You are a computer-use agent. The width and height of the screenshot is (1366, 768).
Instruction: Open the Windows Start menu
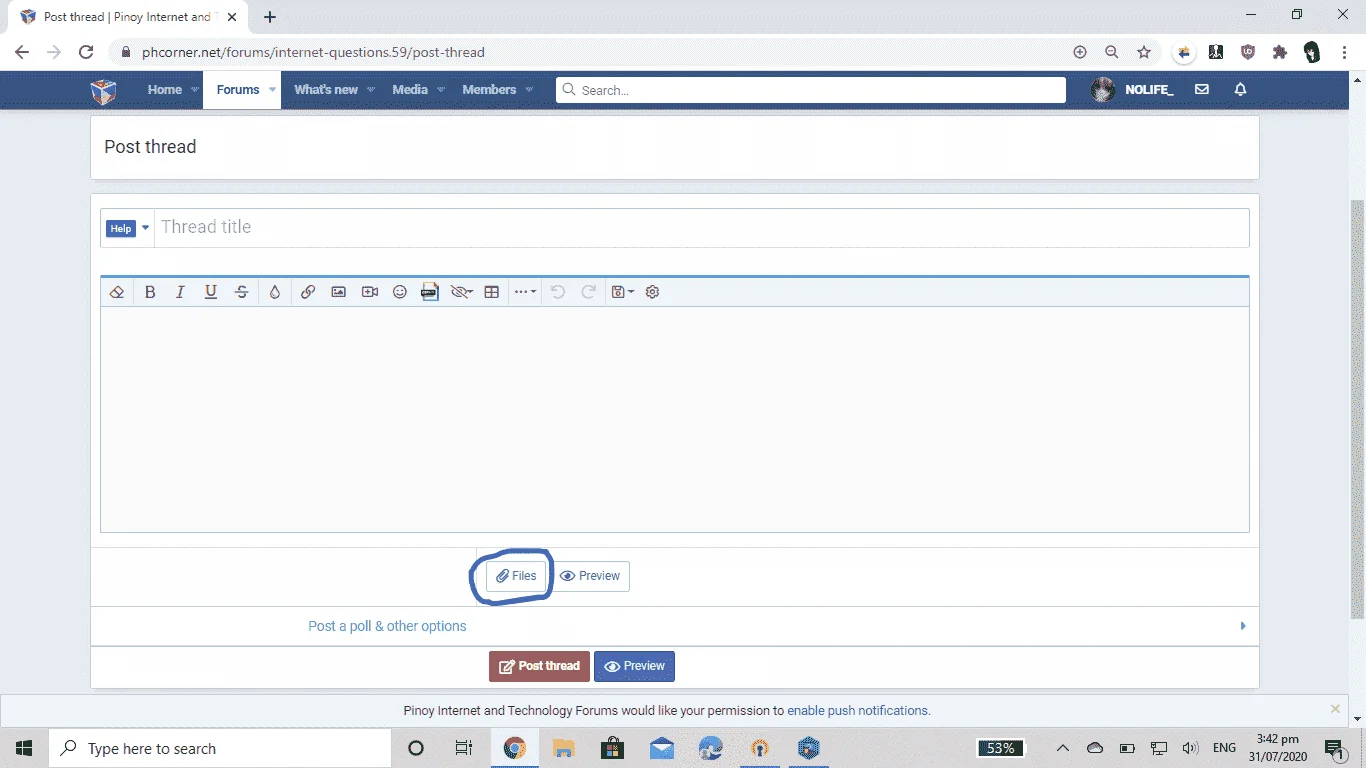(x=24, y=748)
